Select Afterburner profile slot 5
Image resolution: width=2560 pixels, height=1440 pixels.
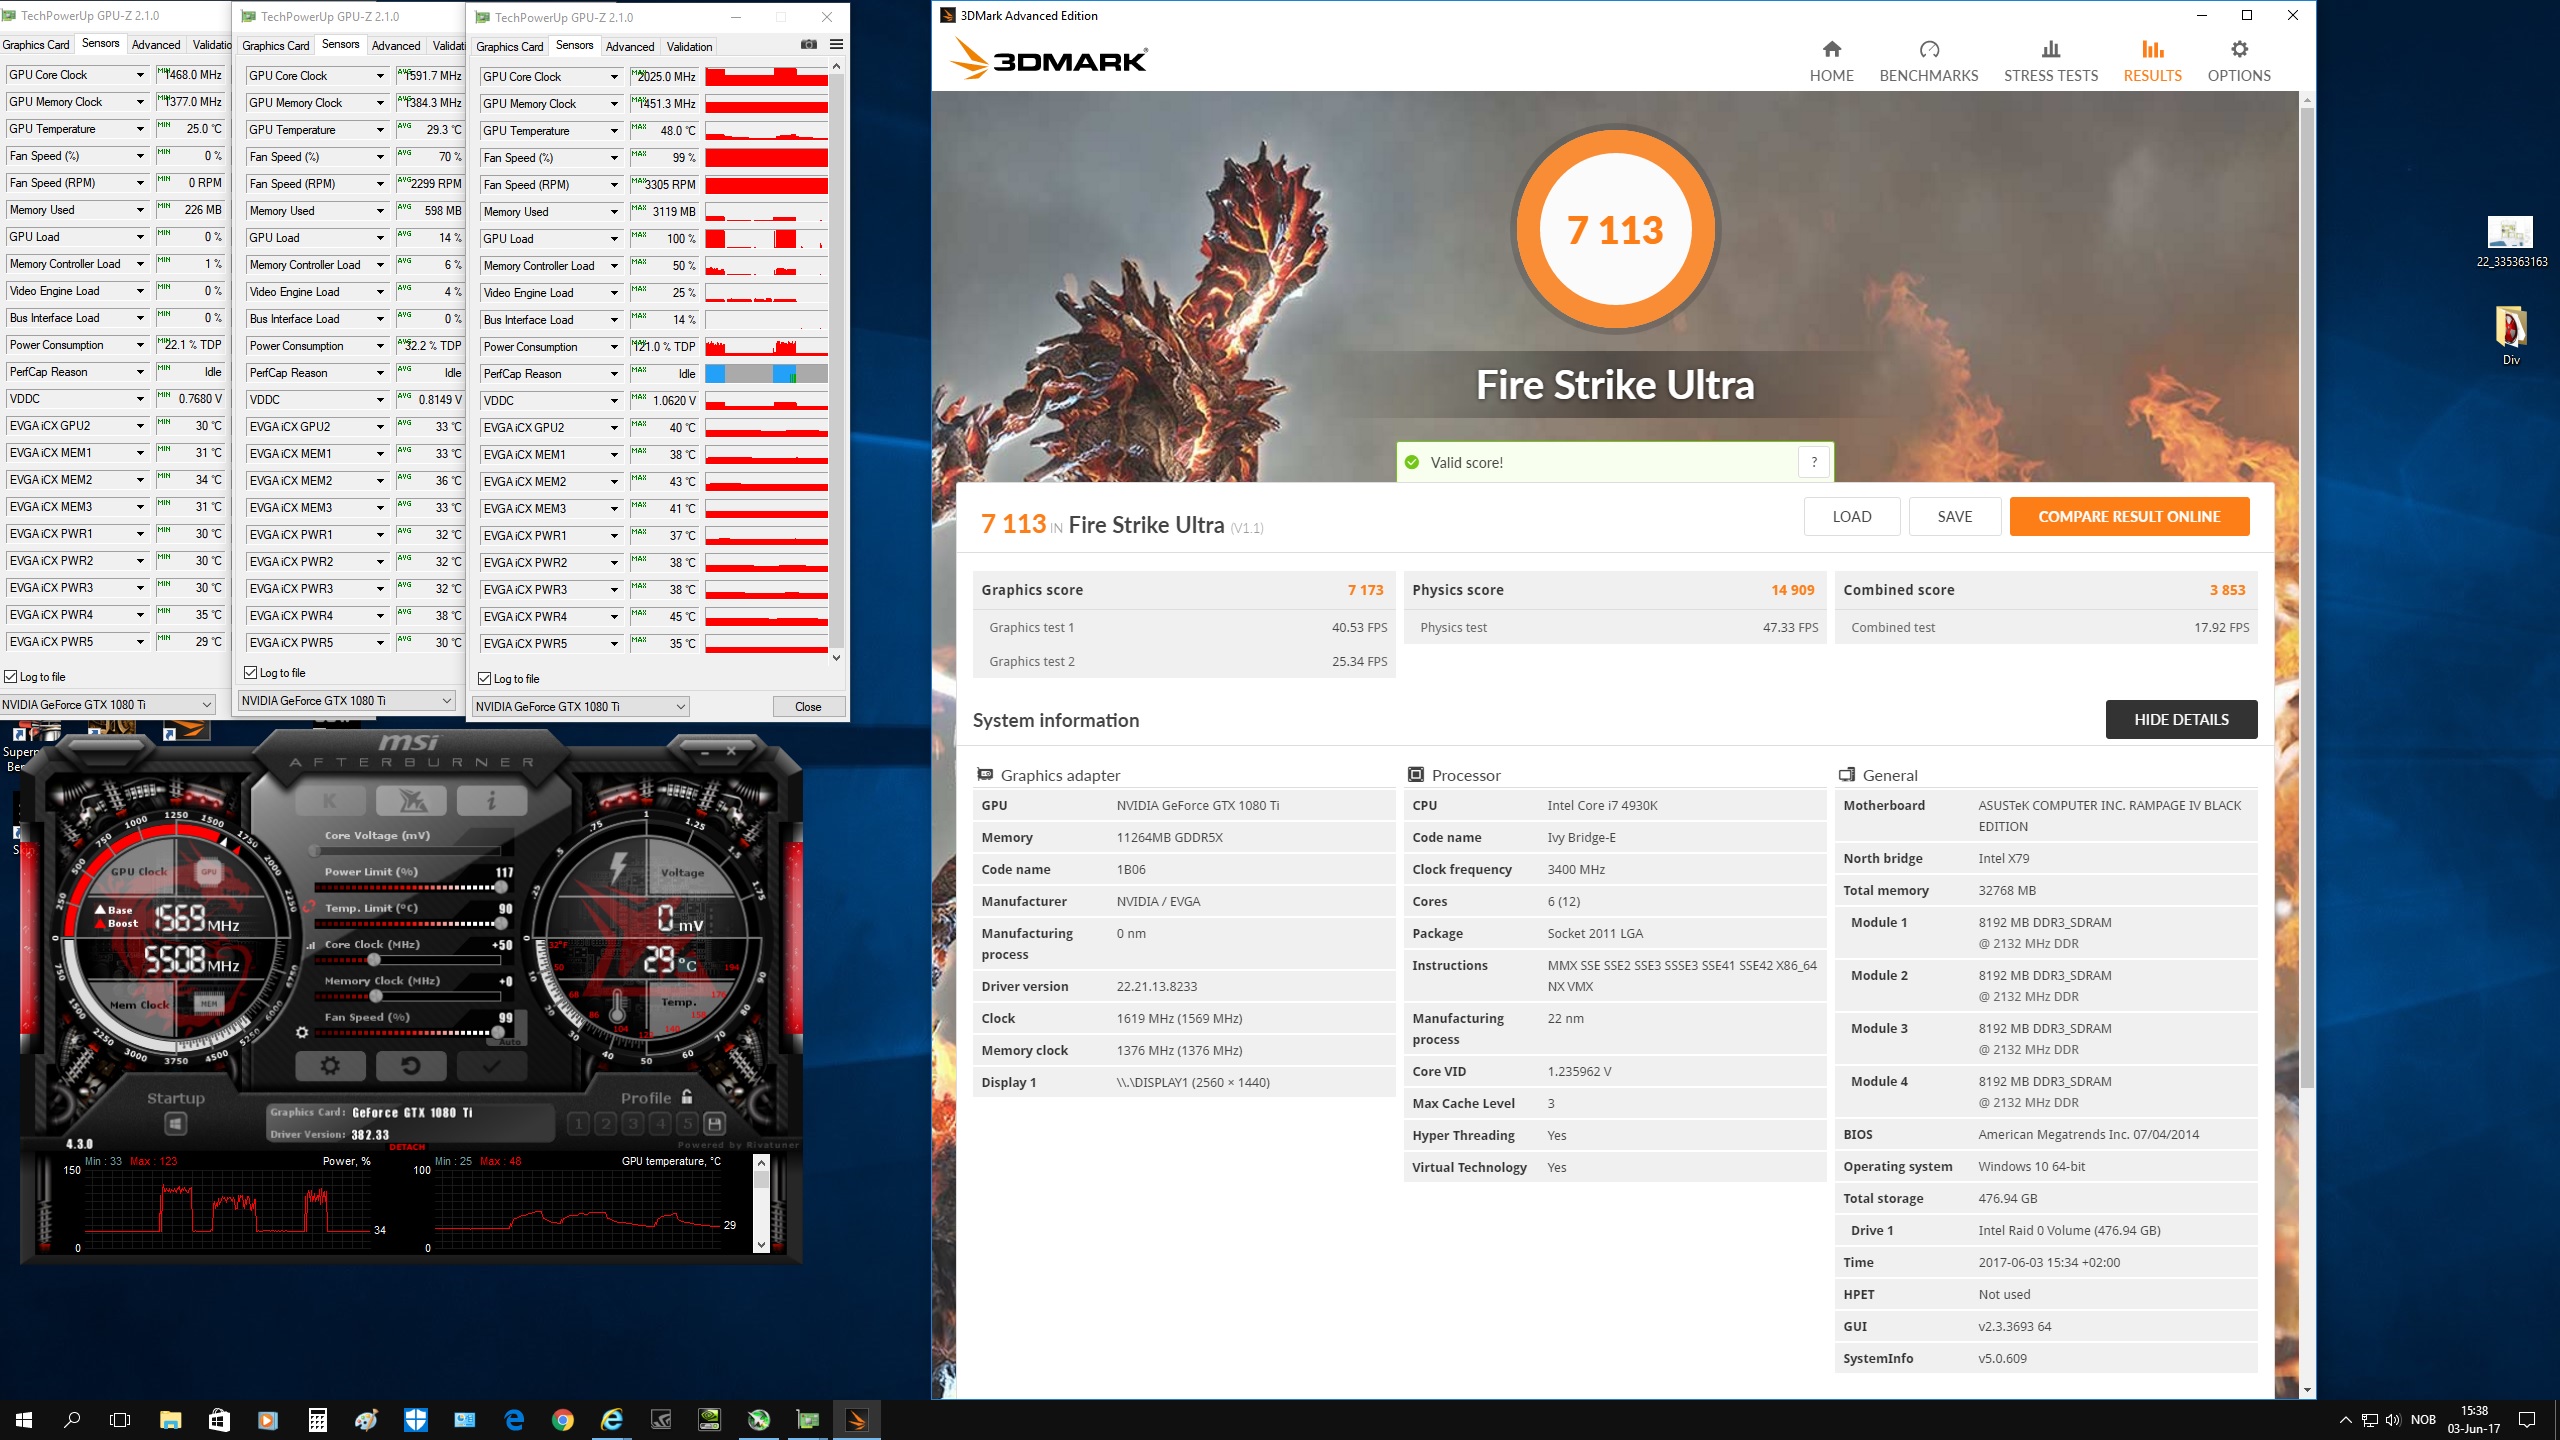pos(687,1124)
